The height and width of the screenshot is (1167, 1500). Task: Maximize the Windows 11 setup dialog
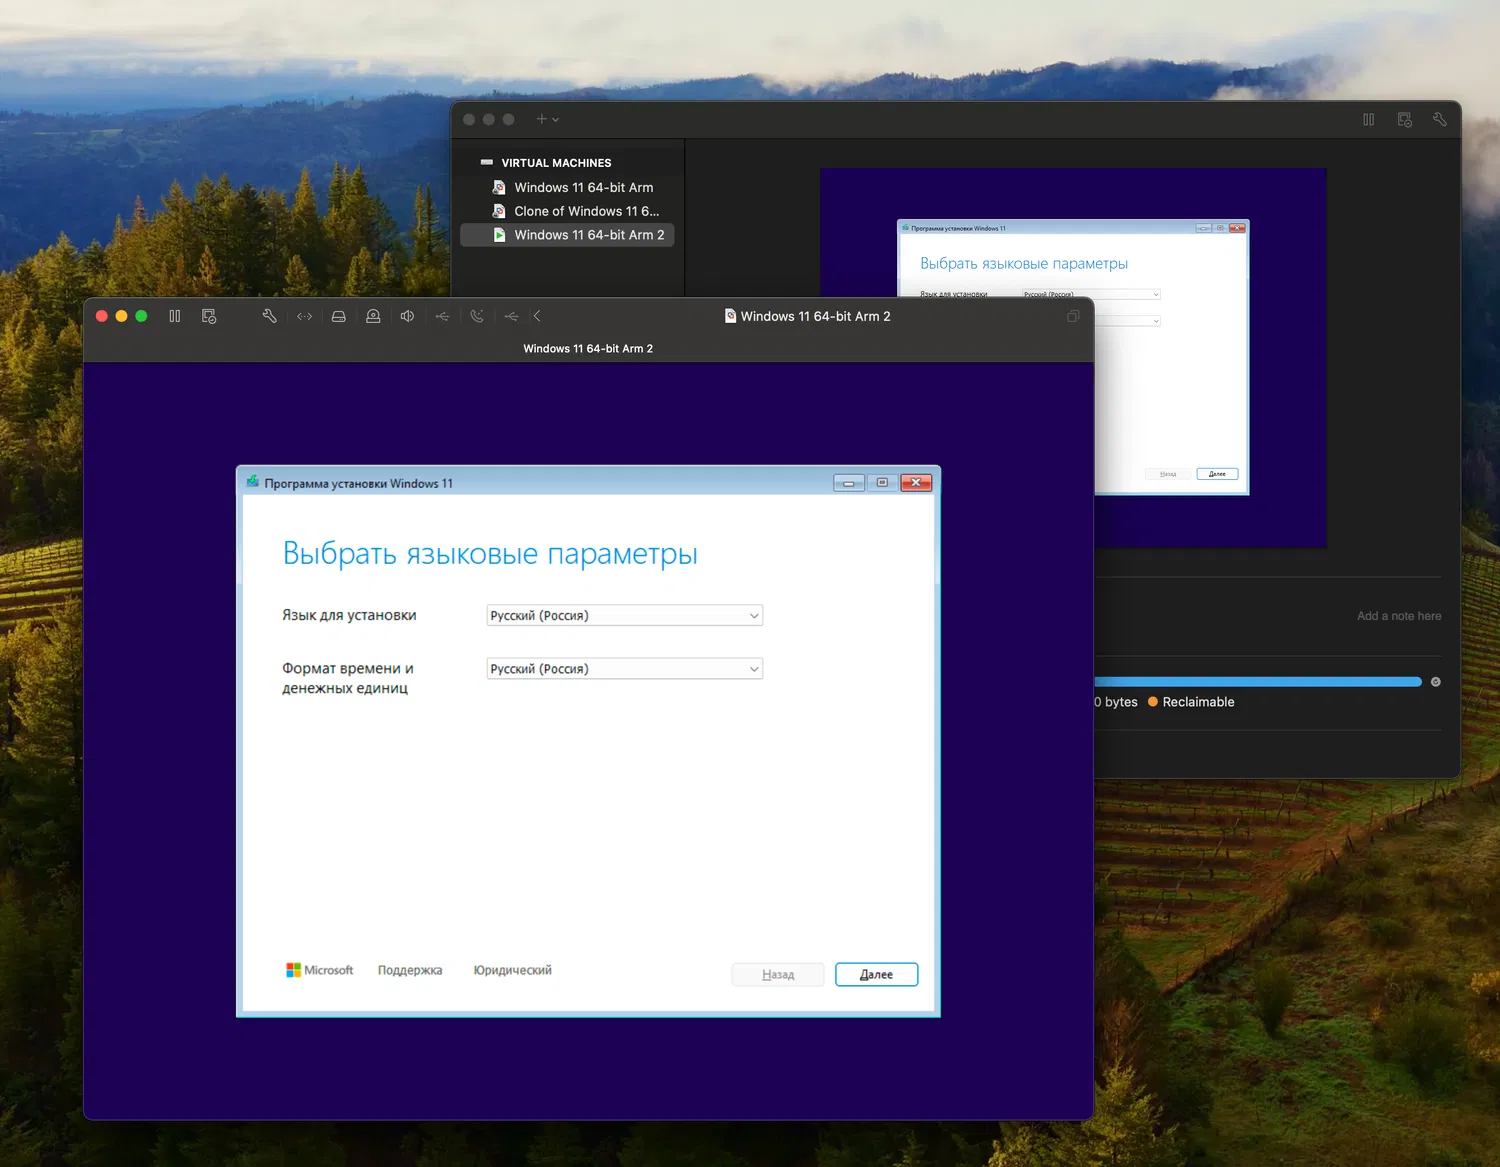tap(882, 483)
